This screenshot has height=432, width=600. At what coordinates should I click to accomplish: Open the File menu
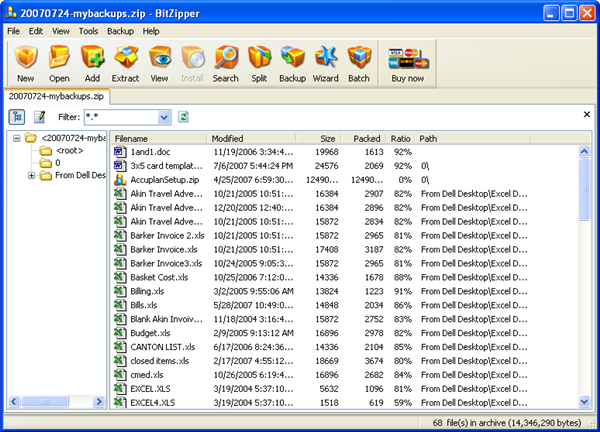(x=13, y=31)
